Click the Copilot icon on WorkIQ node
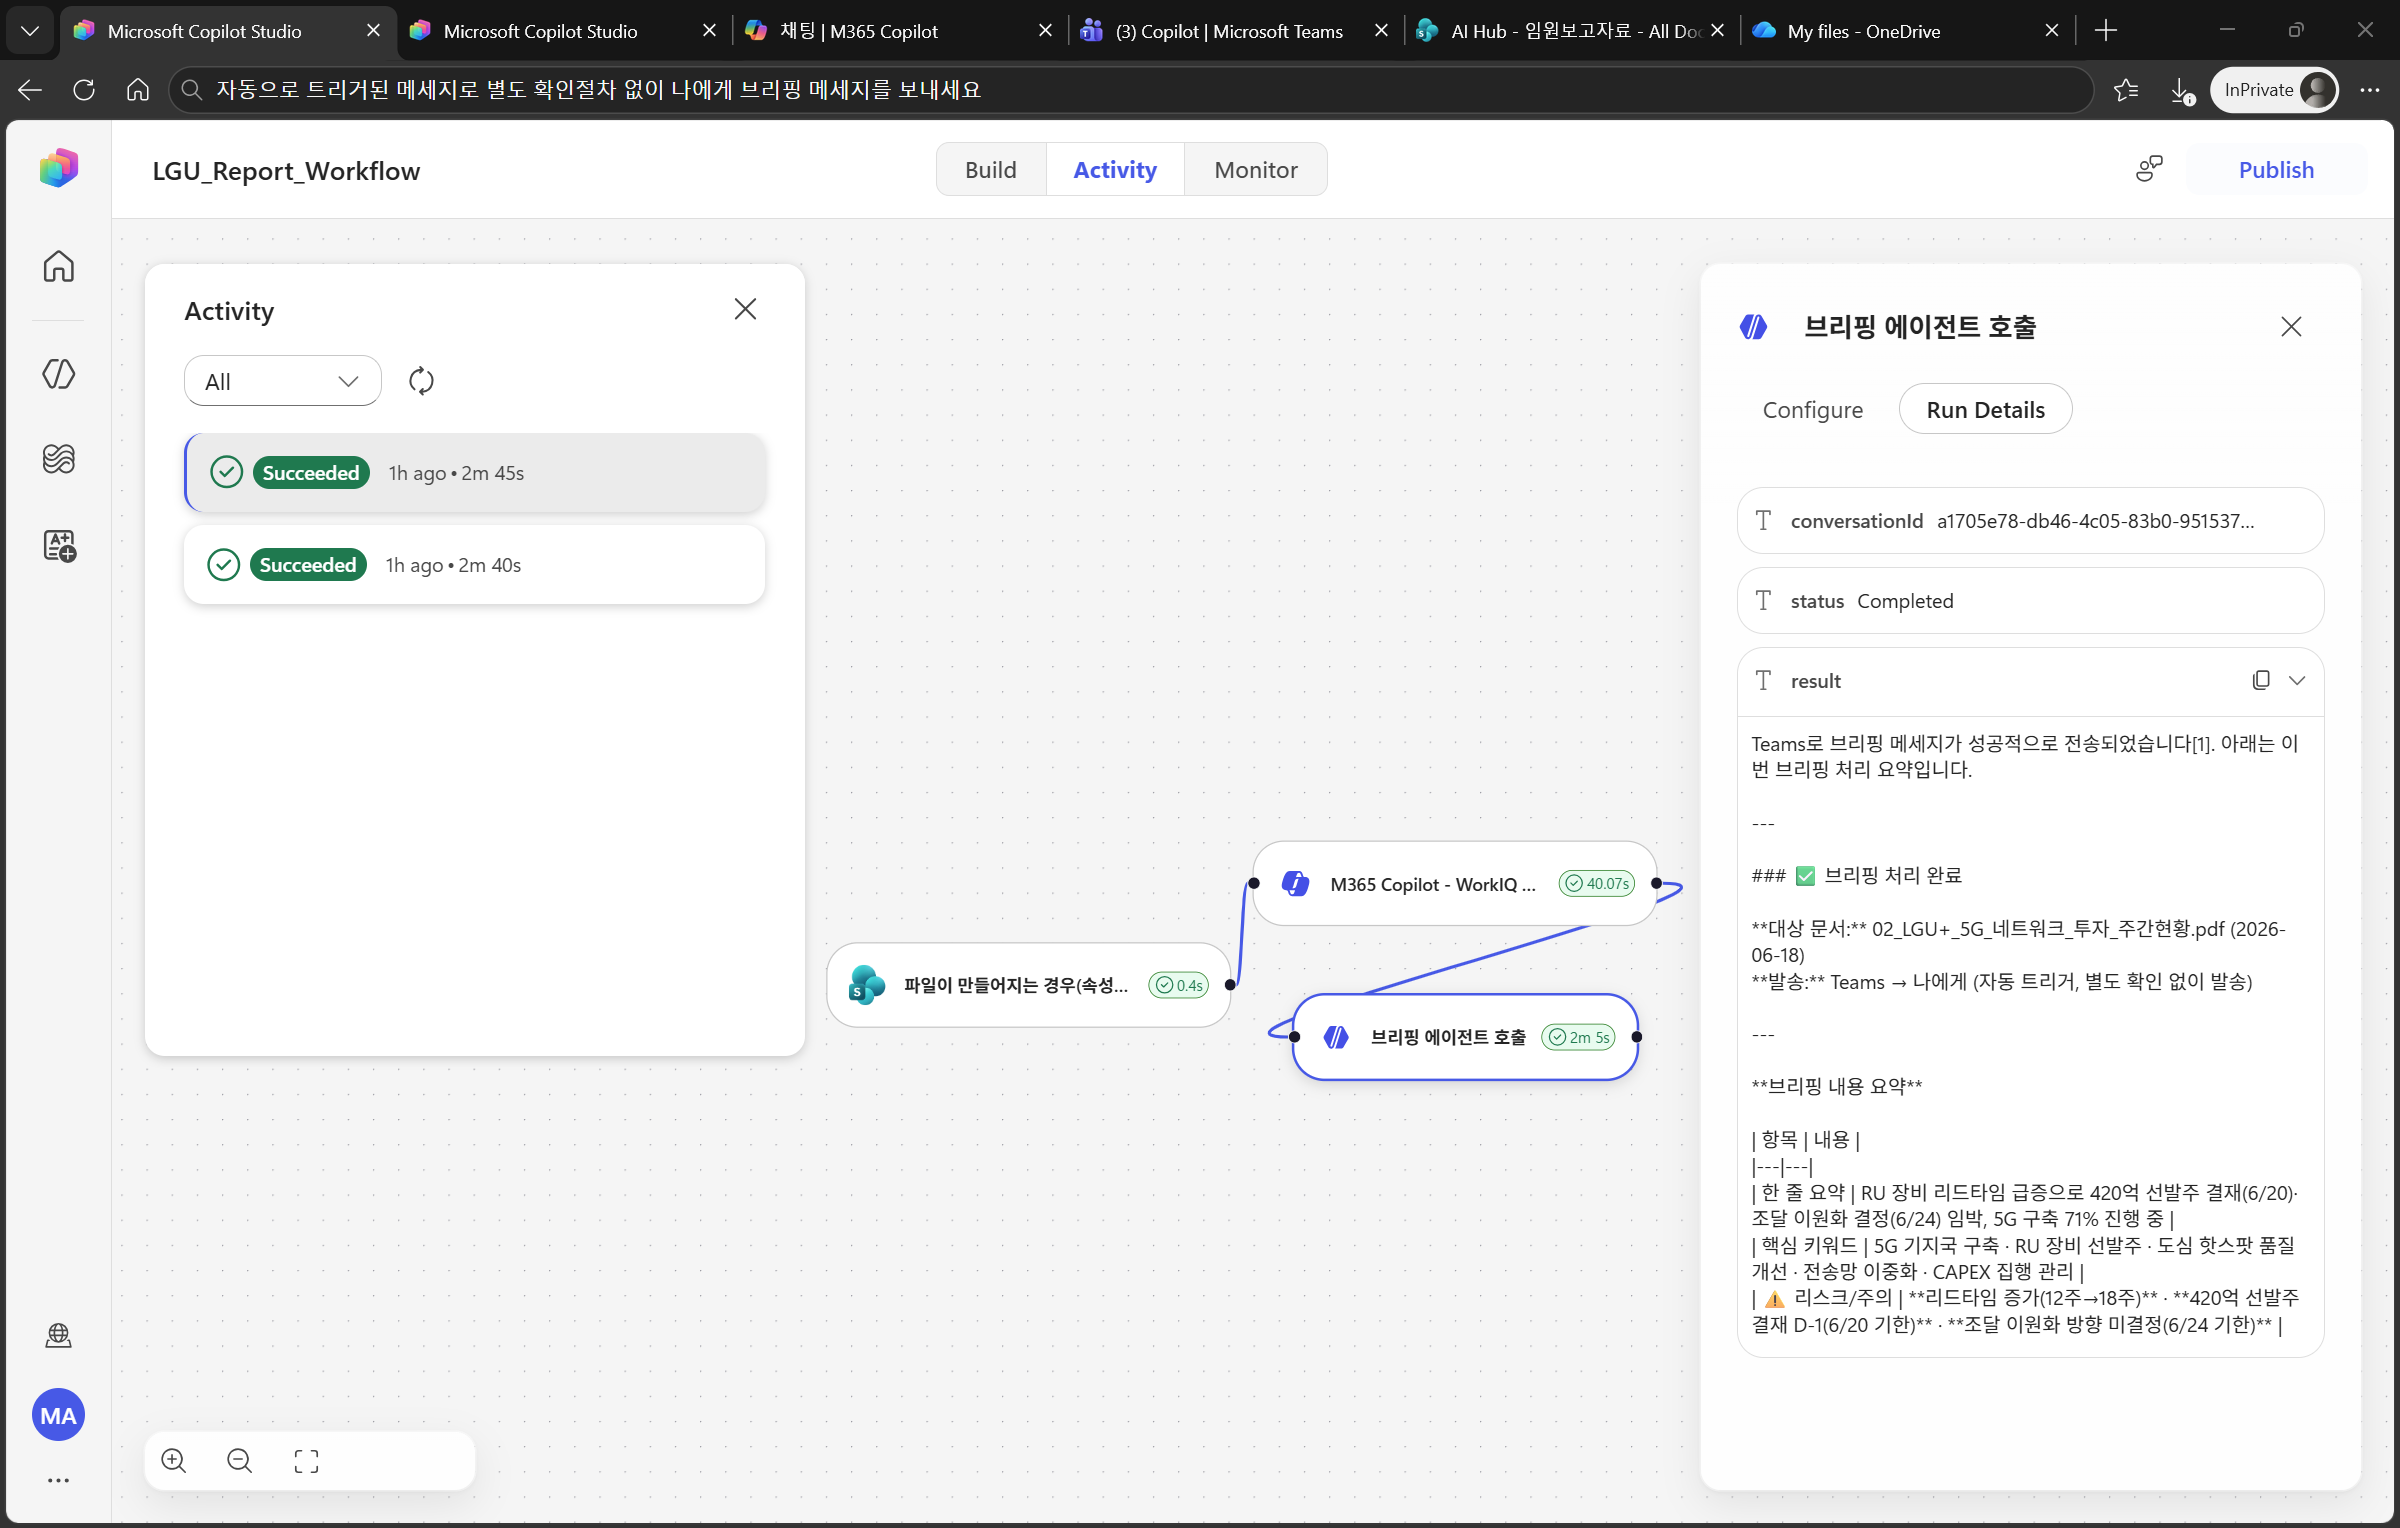The width and height of the screenshot is (2400, 1528). [x=1295, y=884]
